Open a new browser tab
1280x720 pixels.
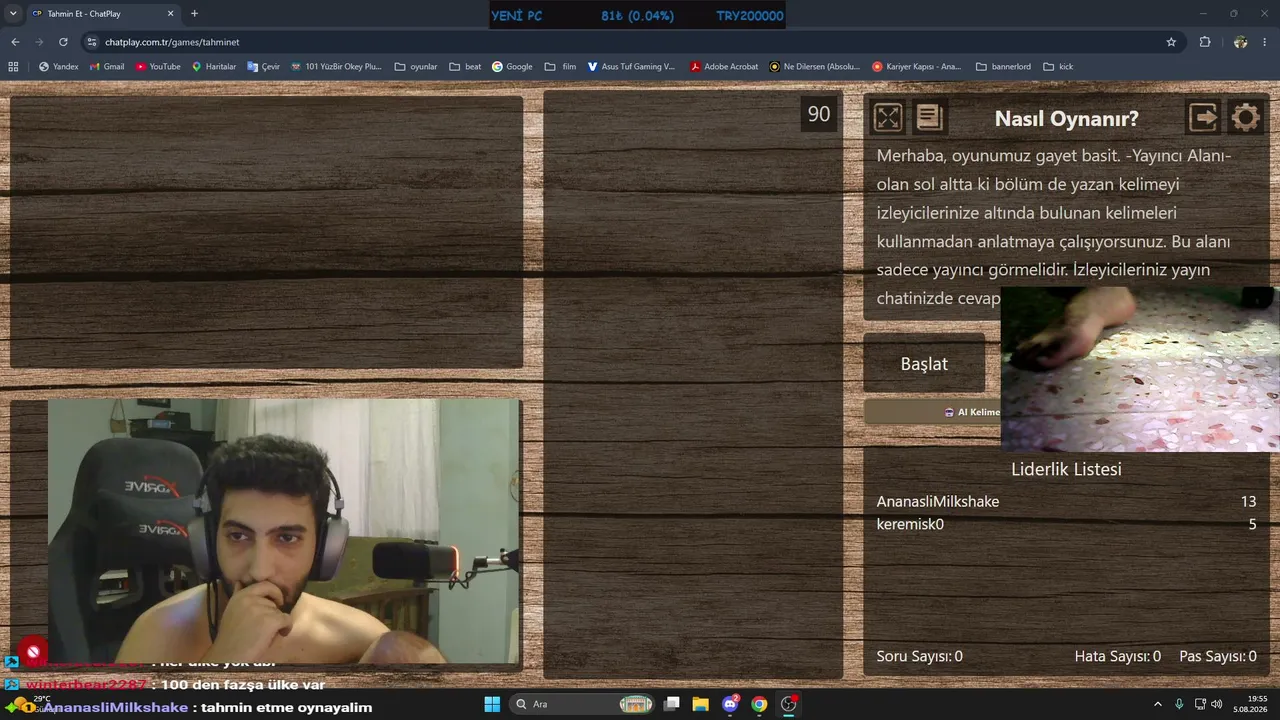(x=194, y=14)
